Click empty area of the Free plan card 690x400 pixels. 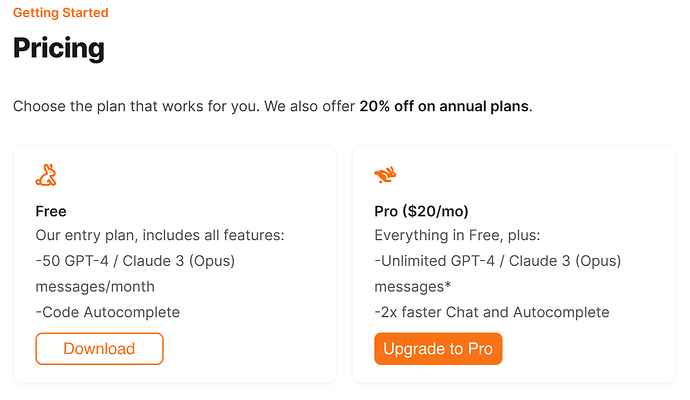pyautogui.click(x=246, y=185)
